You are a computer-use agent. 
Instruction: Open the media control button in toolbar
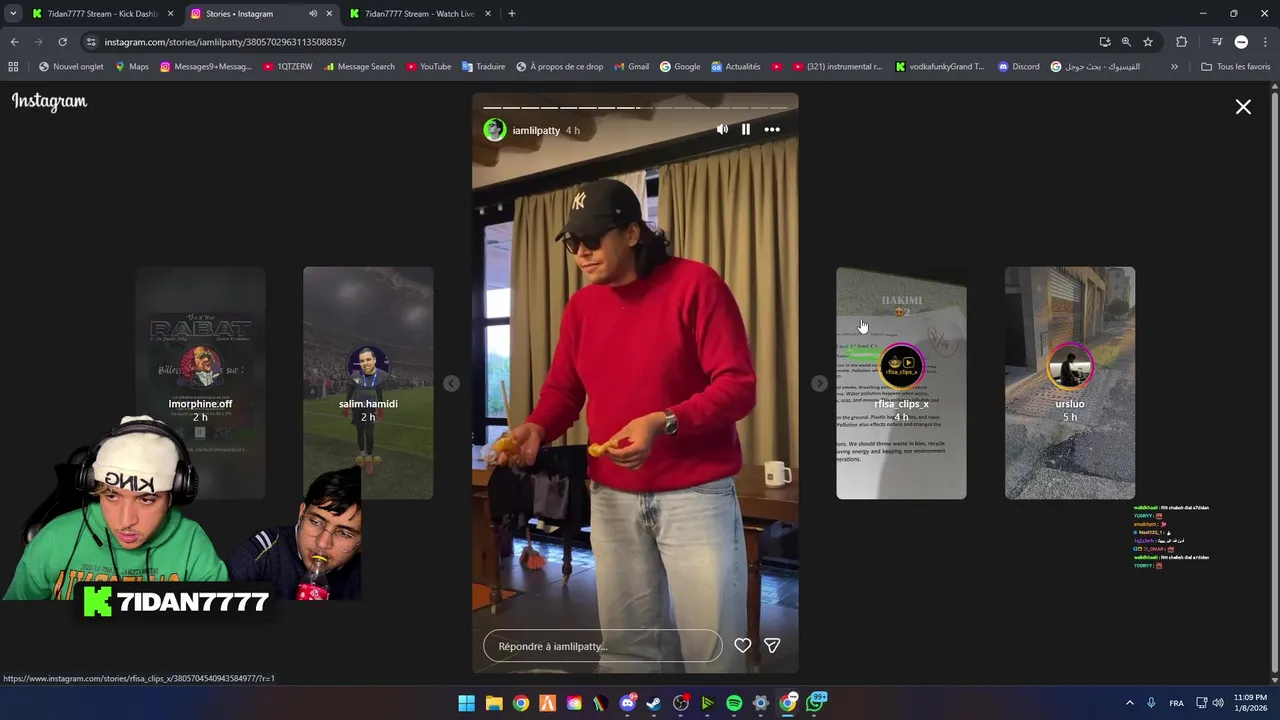[x=1217, y=42]
